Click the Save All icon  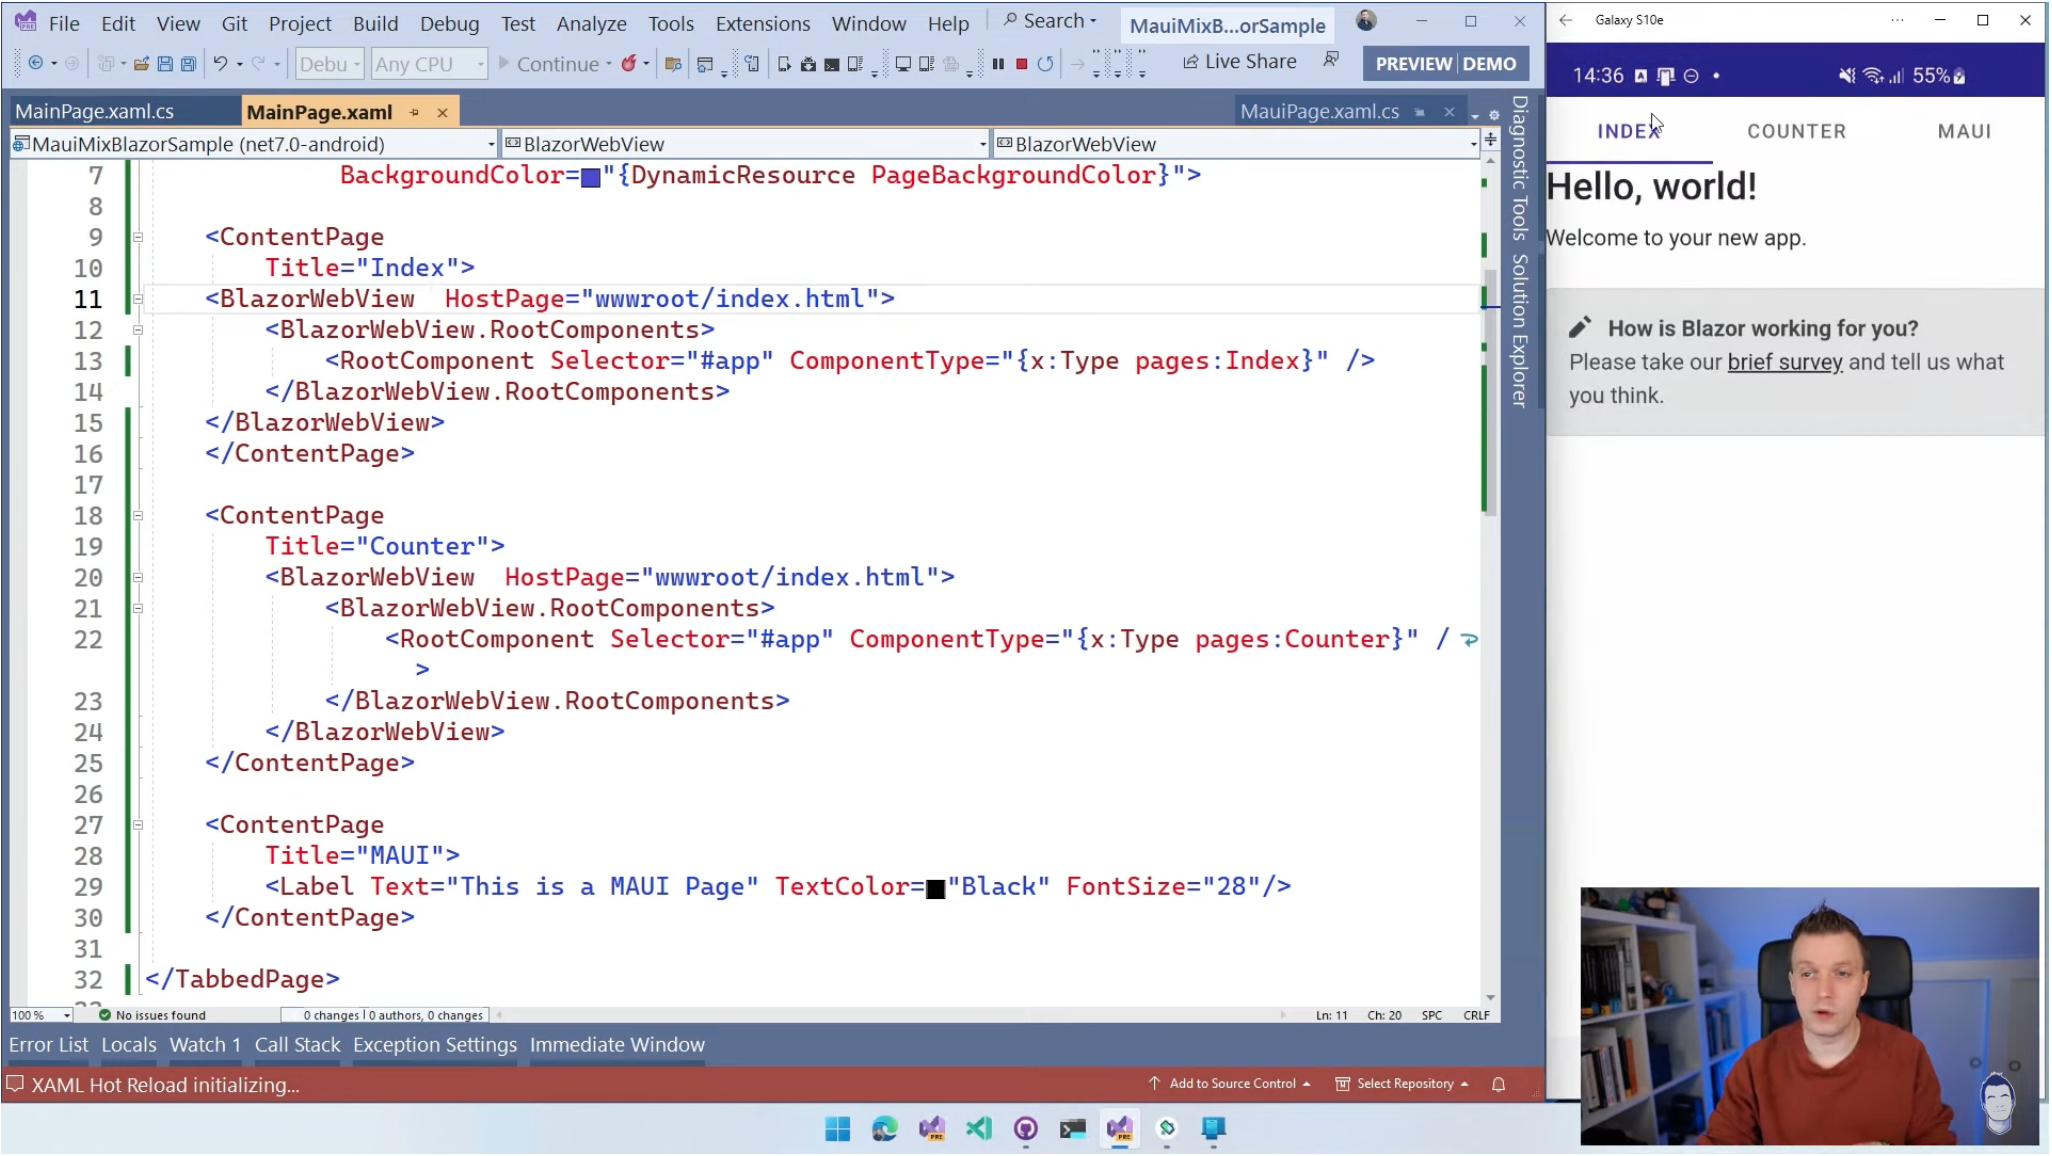[188, 64]
